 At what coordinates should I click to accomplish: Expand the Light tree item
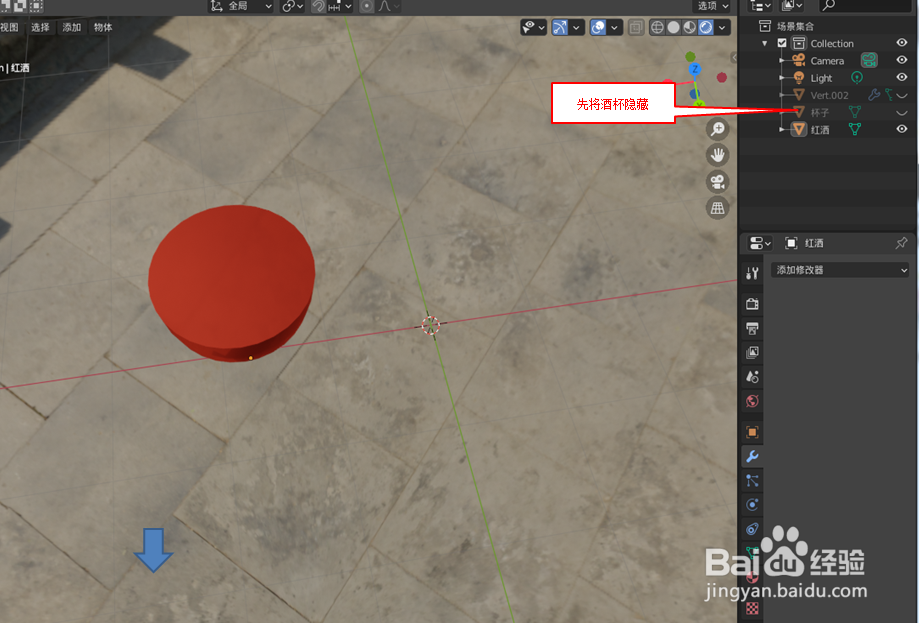click(x=782, y=77)
